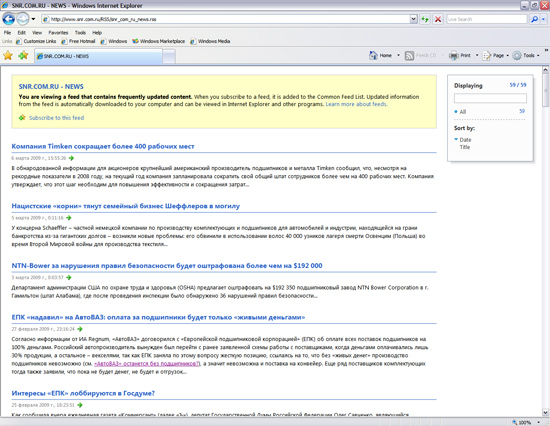Open a new blank tab
The image size is (550, 426).
169,56
